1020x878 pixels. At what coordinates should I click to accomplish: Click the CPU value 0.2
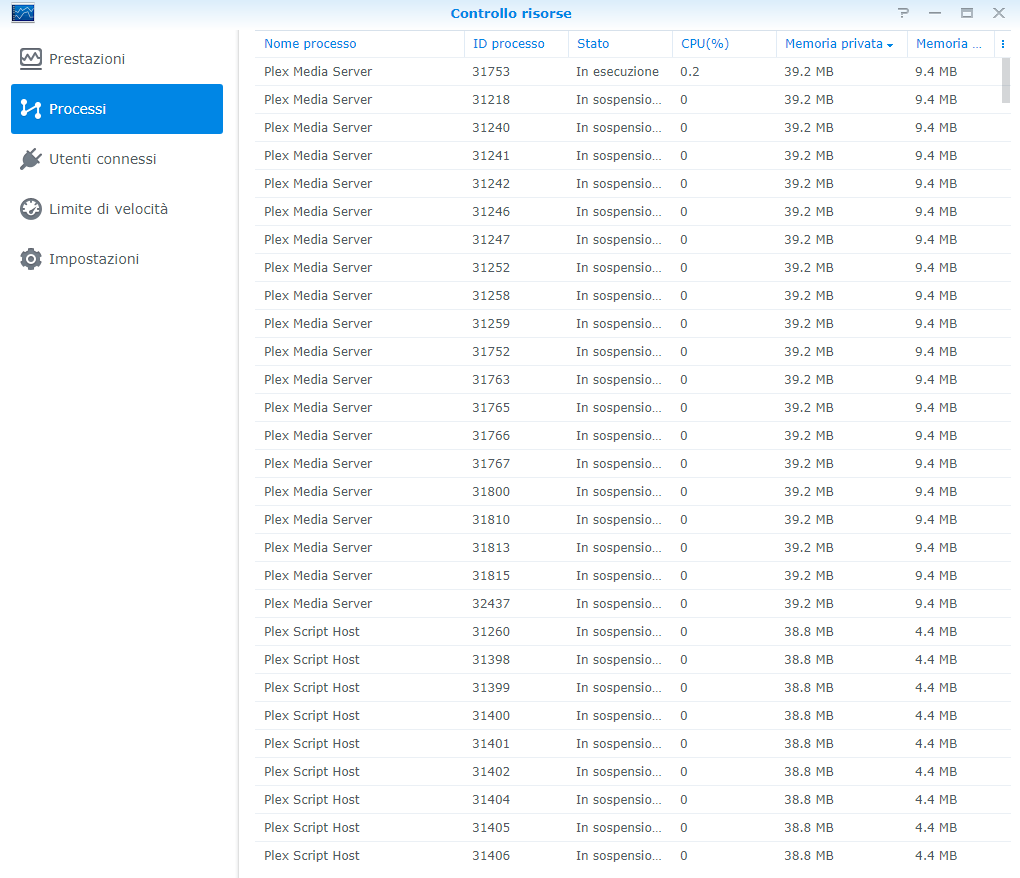[690, 72]
